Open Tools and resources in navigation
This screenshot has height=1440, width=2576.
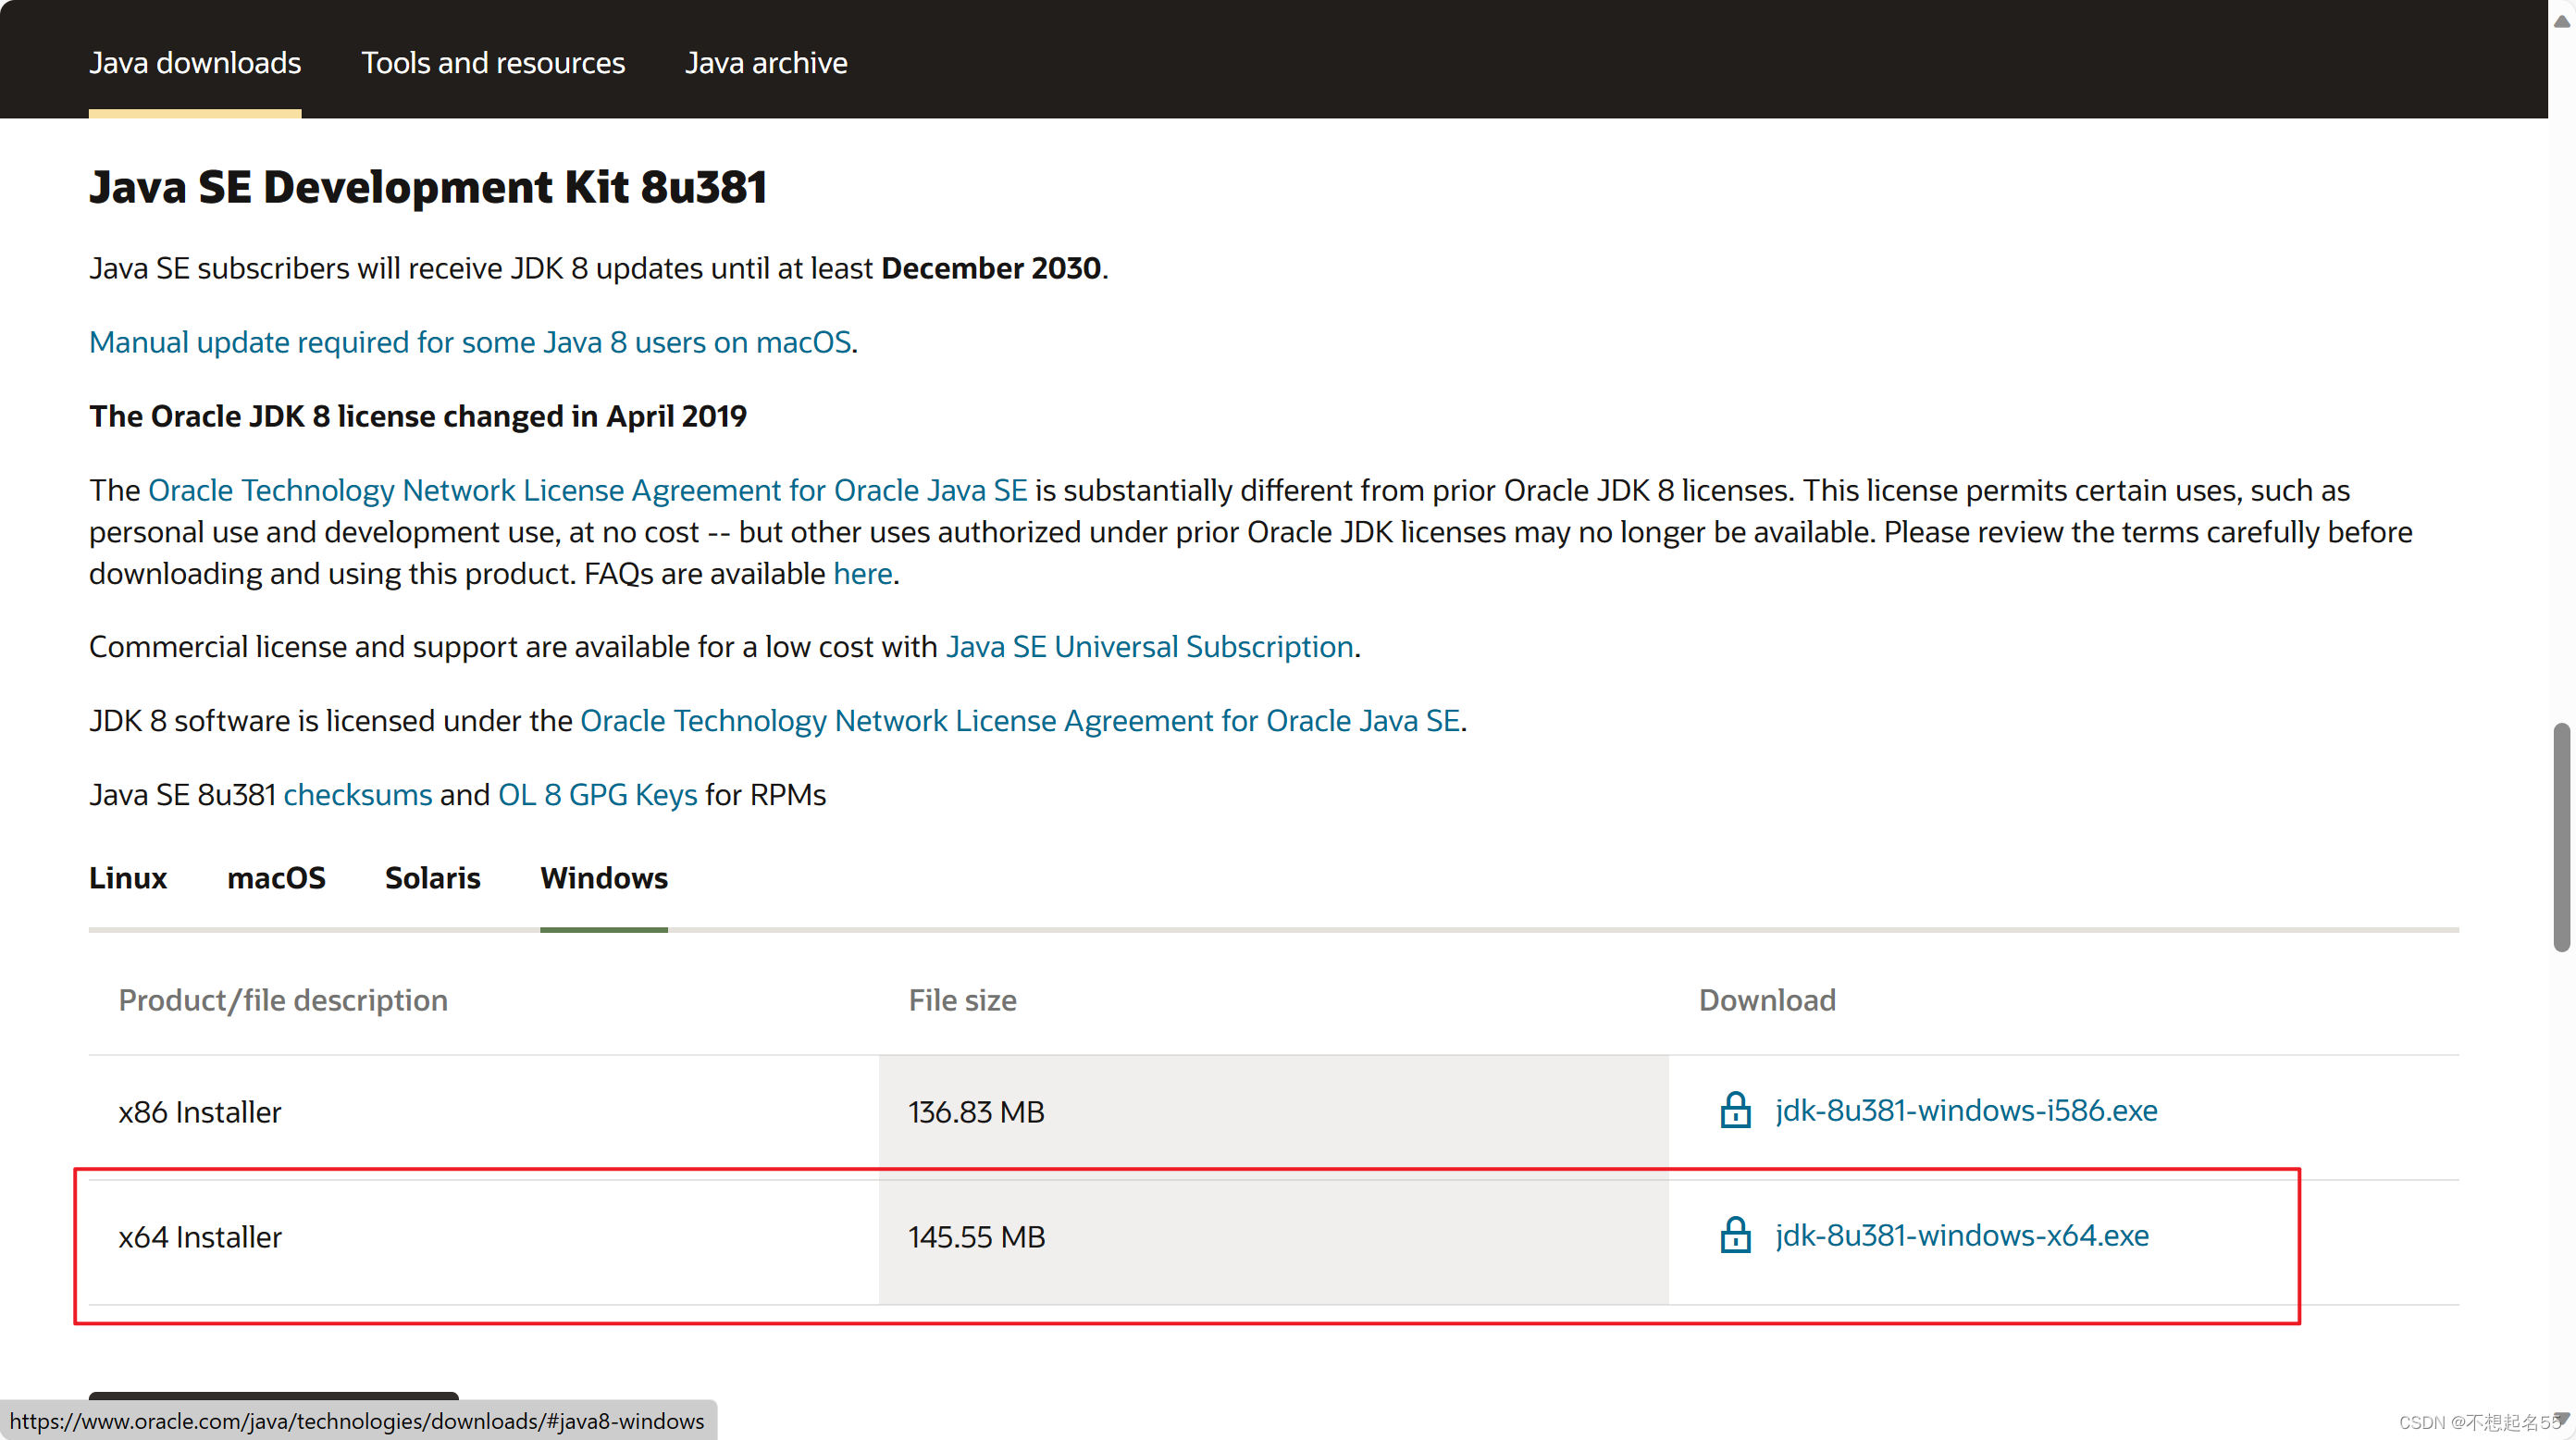coord(493,63)
